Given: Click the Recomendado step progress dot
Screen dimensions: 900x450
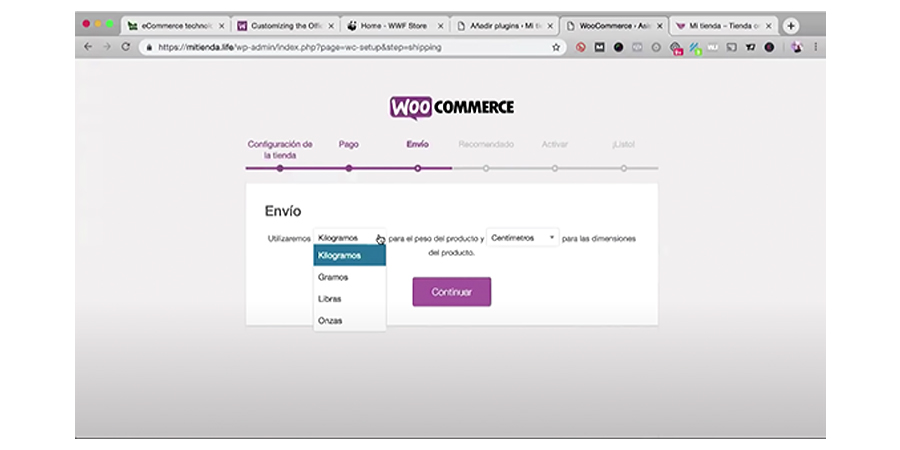Looking at the screenshot, I should pos(486,168).
